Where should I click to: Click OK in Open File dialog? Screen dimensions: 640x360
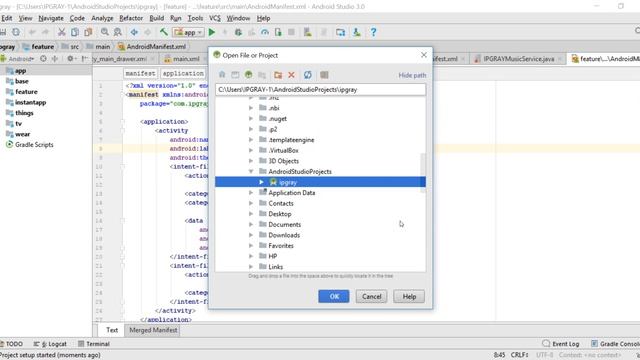point(334,296)
